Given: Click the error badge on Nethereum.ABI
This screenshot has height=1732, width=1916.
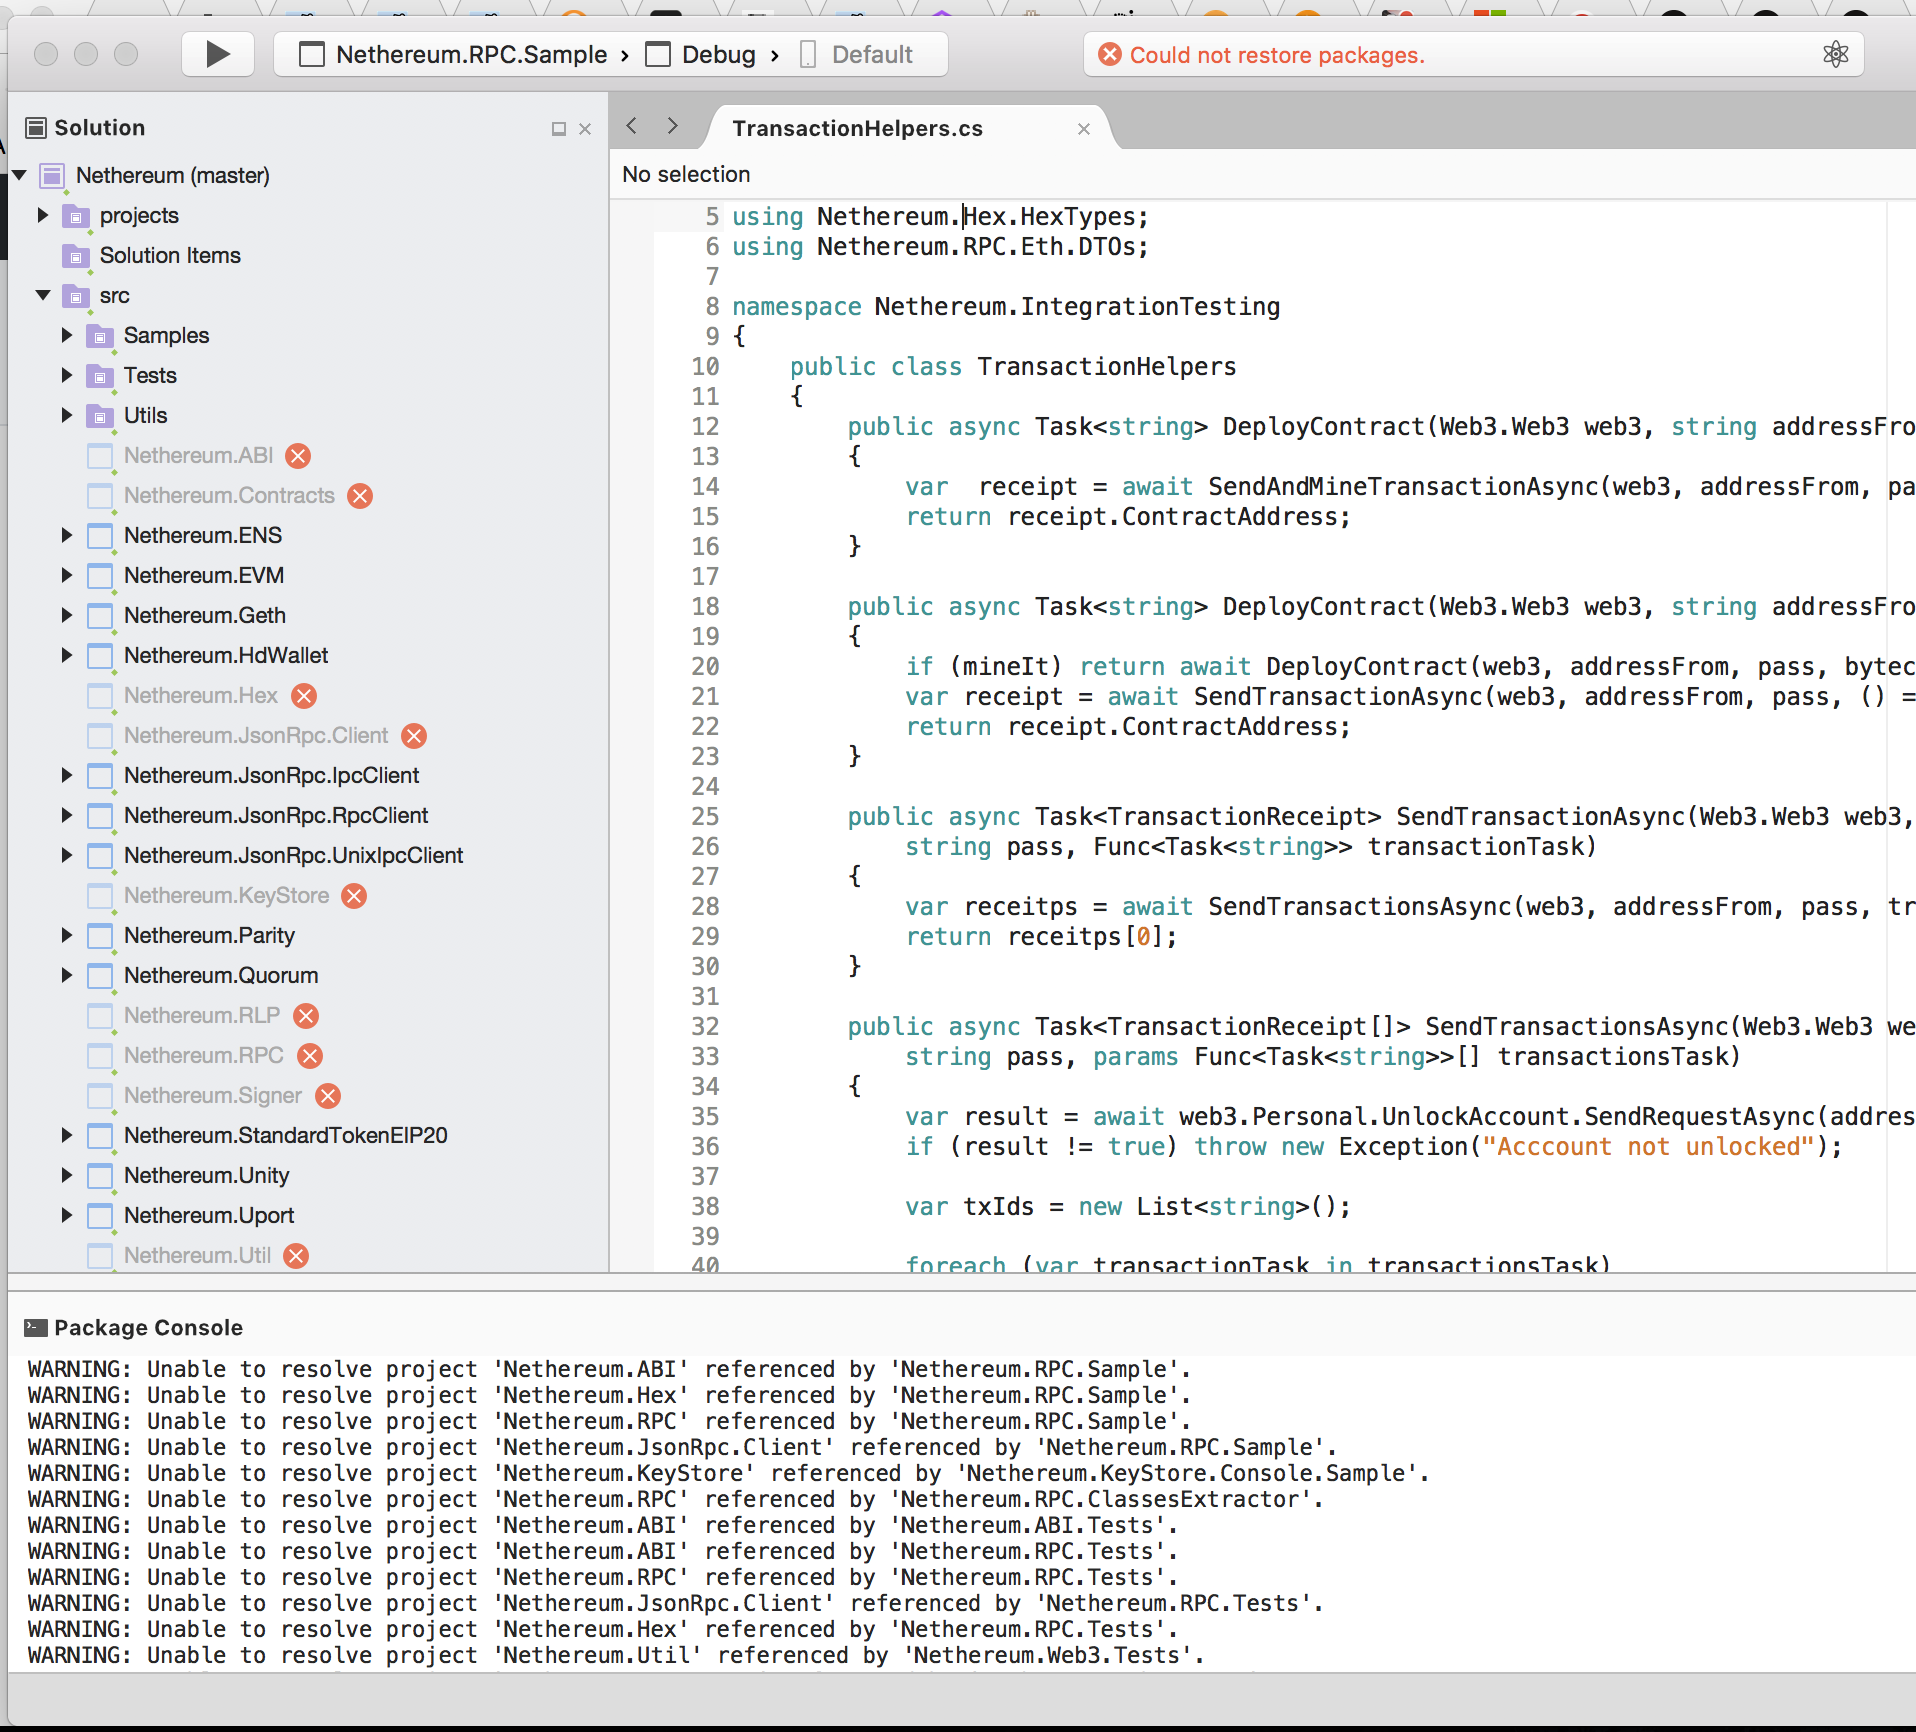Looking at the screenshot, I should click(297, 456).
